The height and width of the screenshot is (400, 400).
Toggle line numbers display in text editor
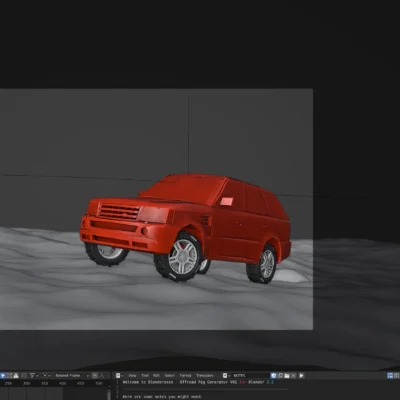point(390,375)
